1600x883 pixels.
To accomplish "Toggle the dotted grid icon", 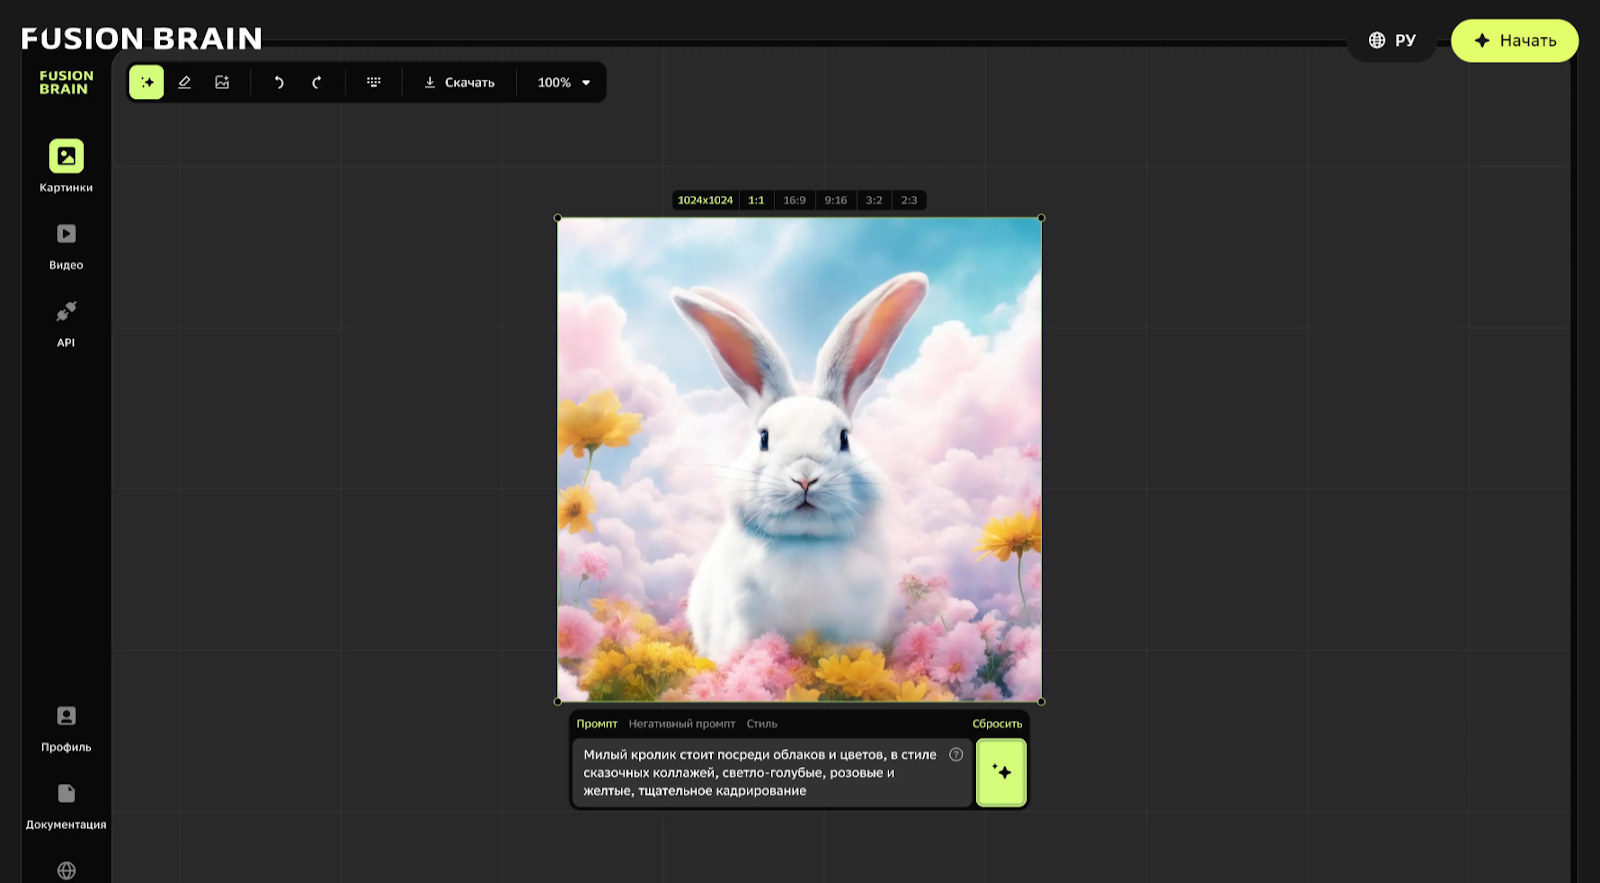I will 374,82.
